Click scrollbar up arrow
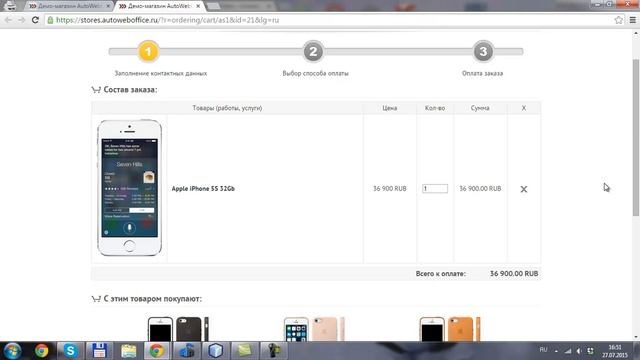 636,33
